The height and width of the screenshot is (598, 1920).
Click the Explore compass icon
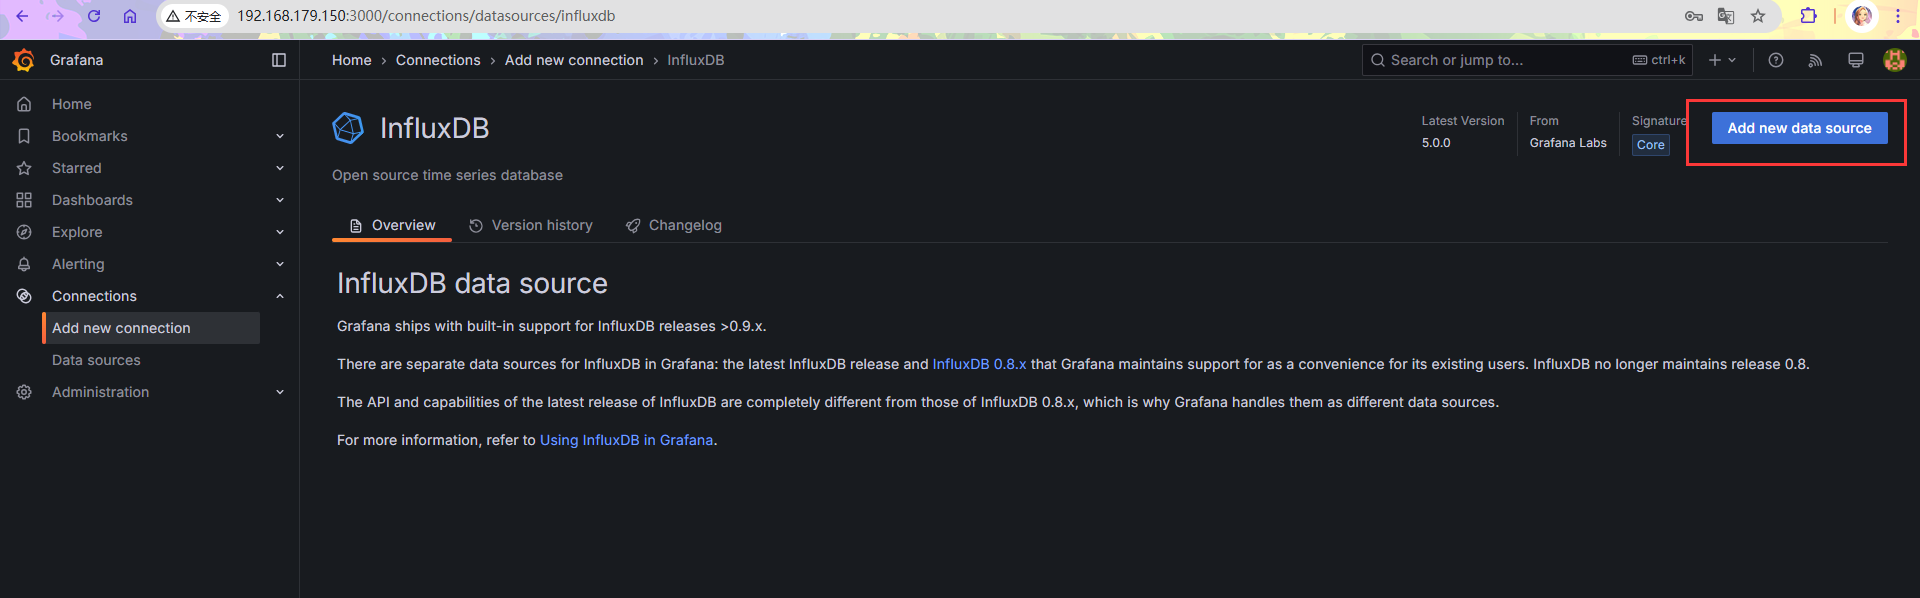(24, 232)
